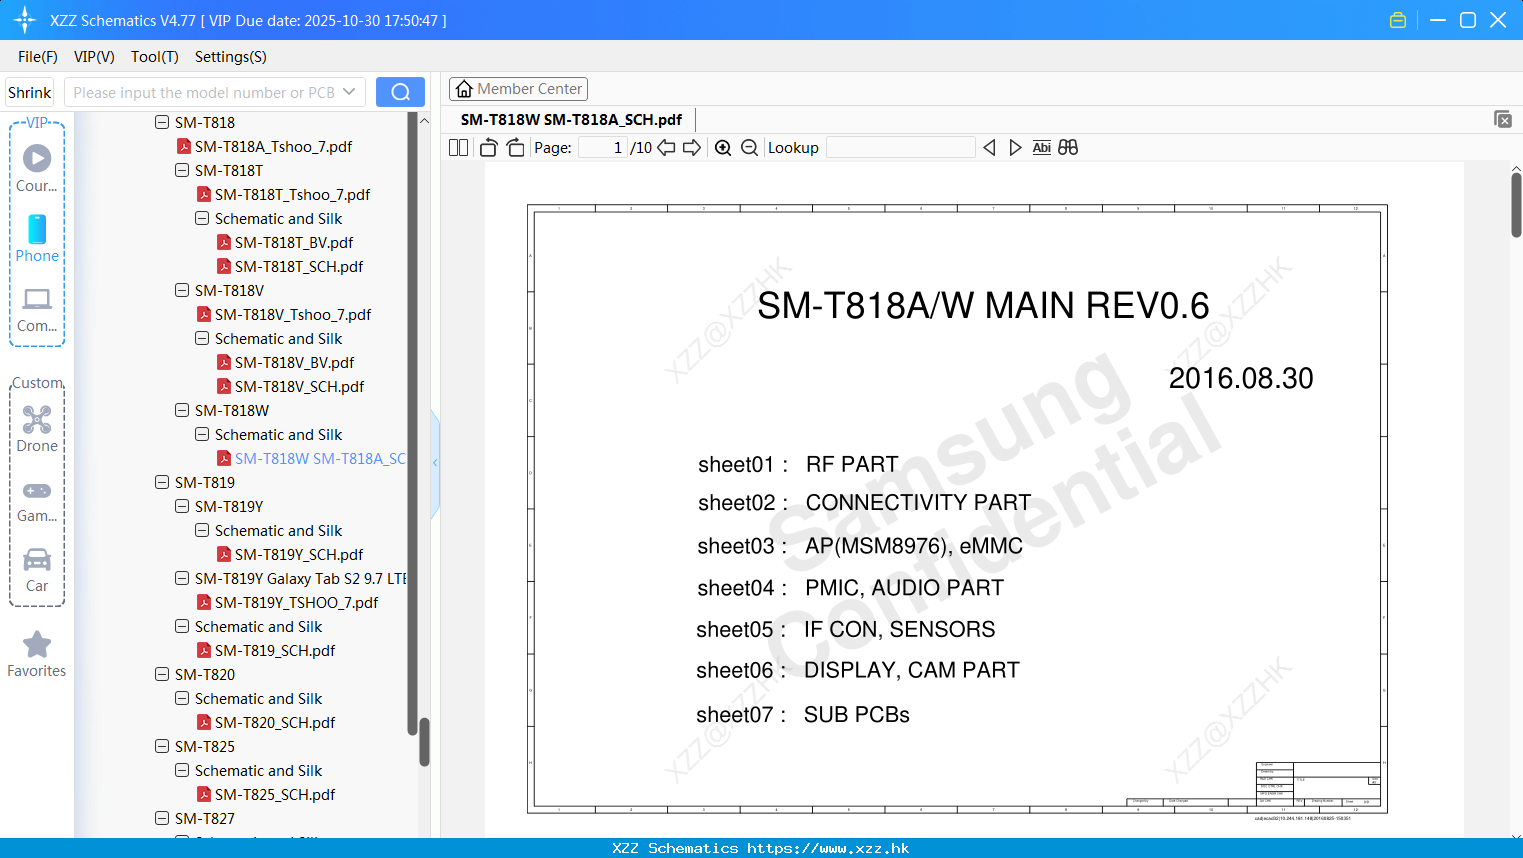Viewport: 1523px width, 858px height.
Task: Open Member Center
Action: 518,89
